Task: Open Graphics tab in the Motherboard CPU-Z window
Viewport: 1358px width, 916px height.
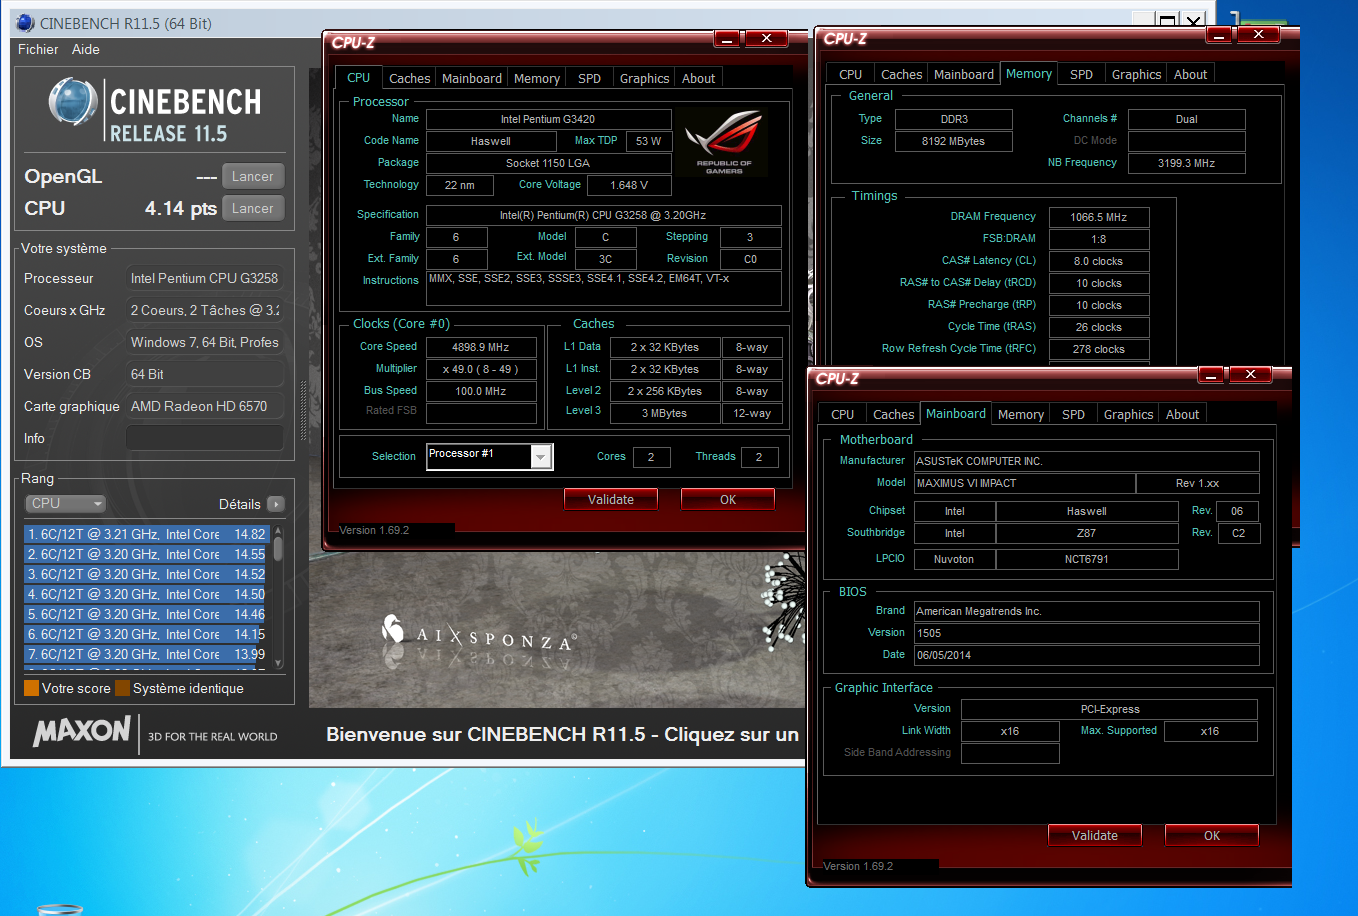Action: (1128, 414)
